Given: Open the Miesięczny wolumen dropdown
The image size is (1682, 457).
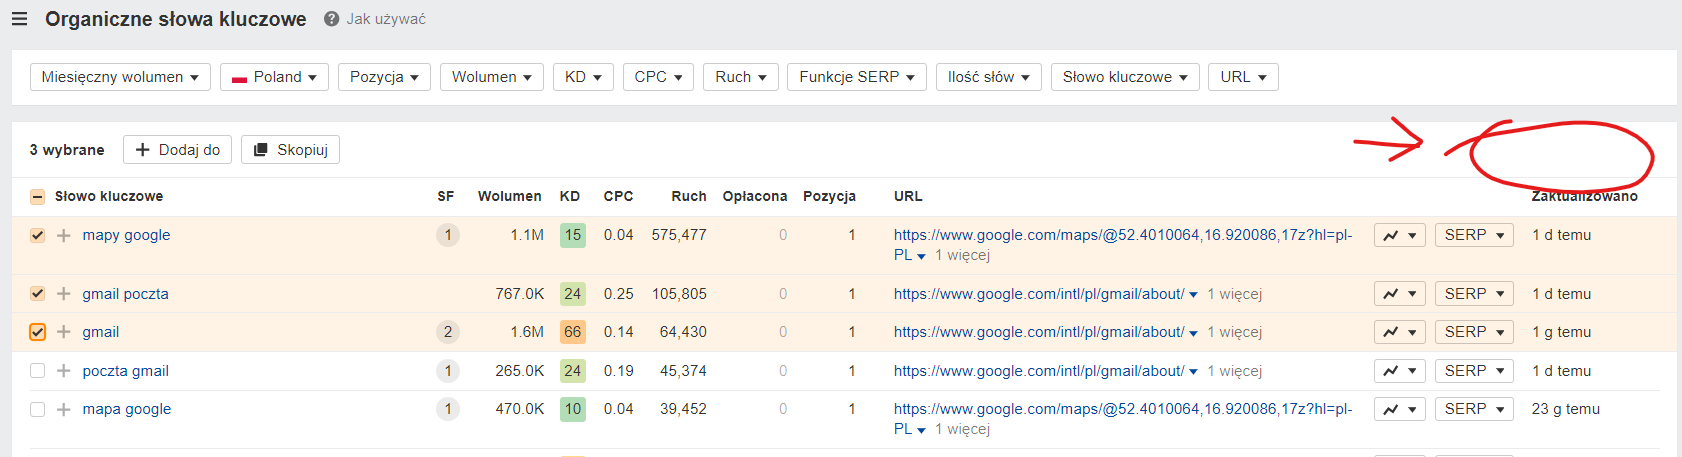Looking at the screenshot, I should tap(120, 77).
